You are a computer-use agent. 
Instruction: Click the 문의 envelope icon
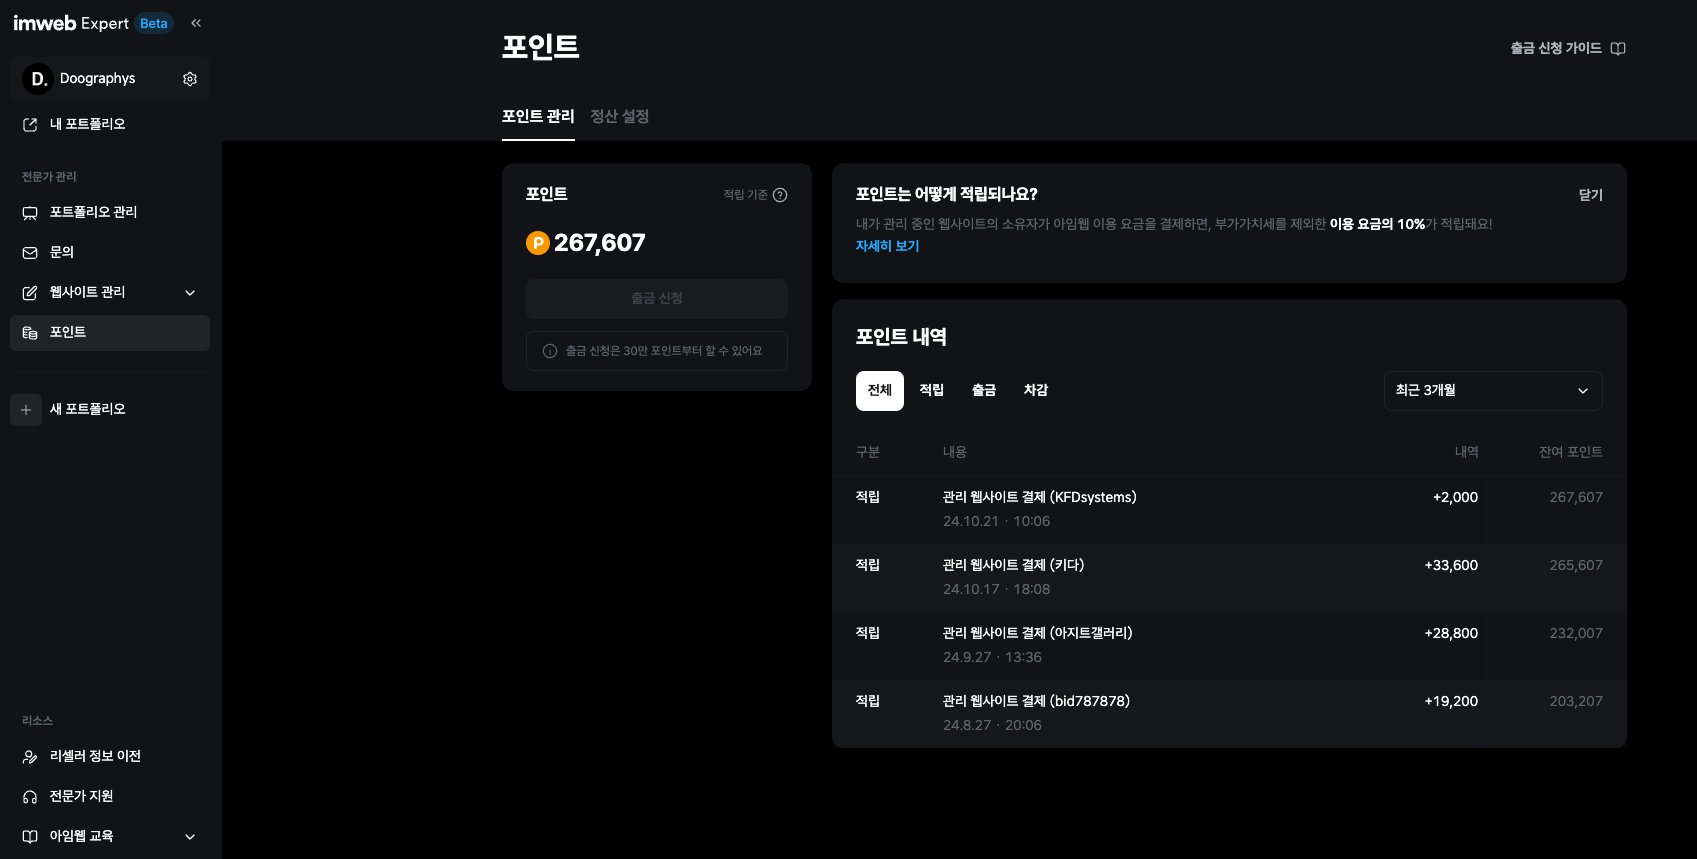30,253
